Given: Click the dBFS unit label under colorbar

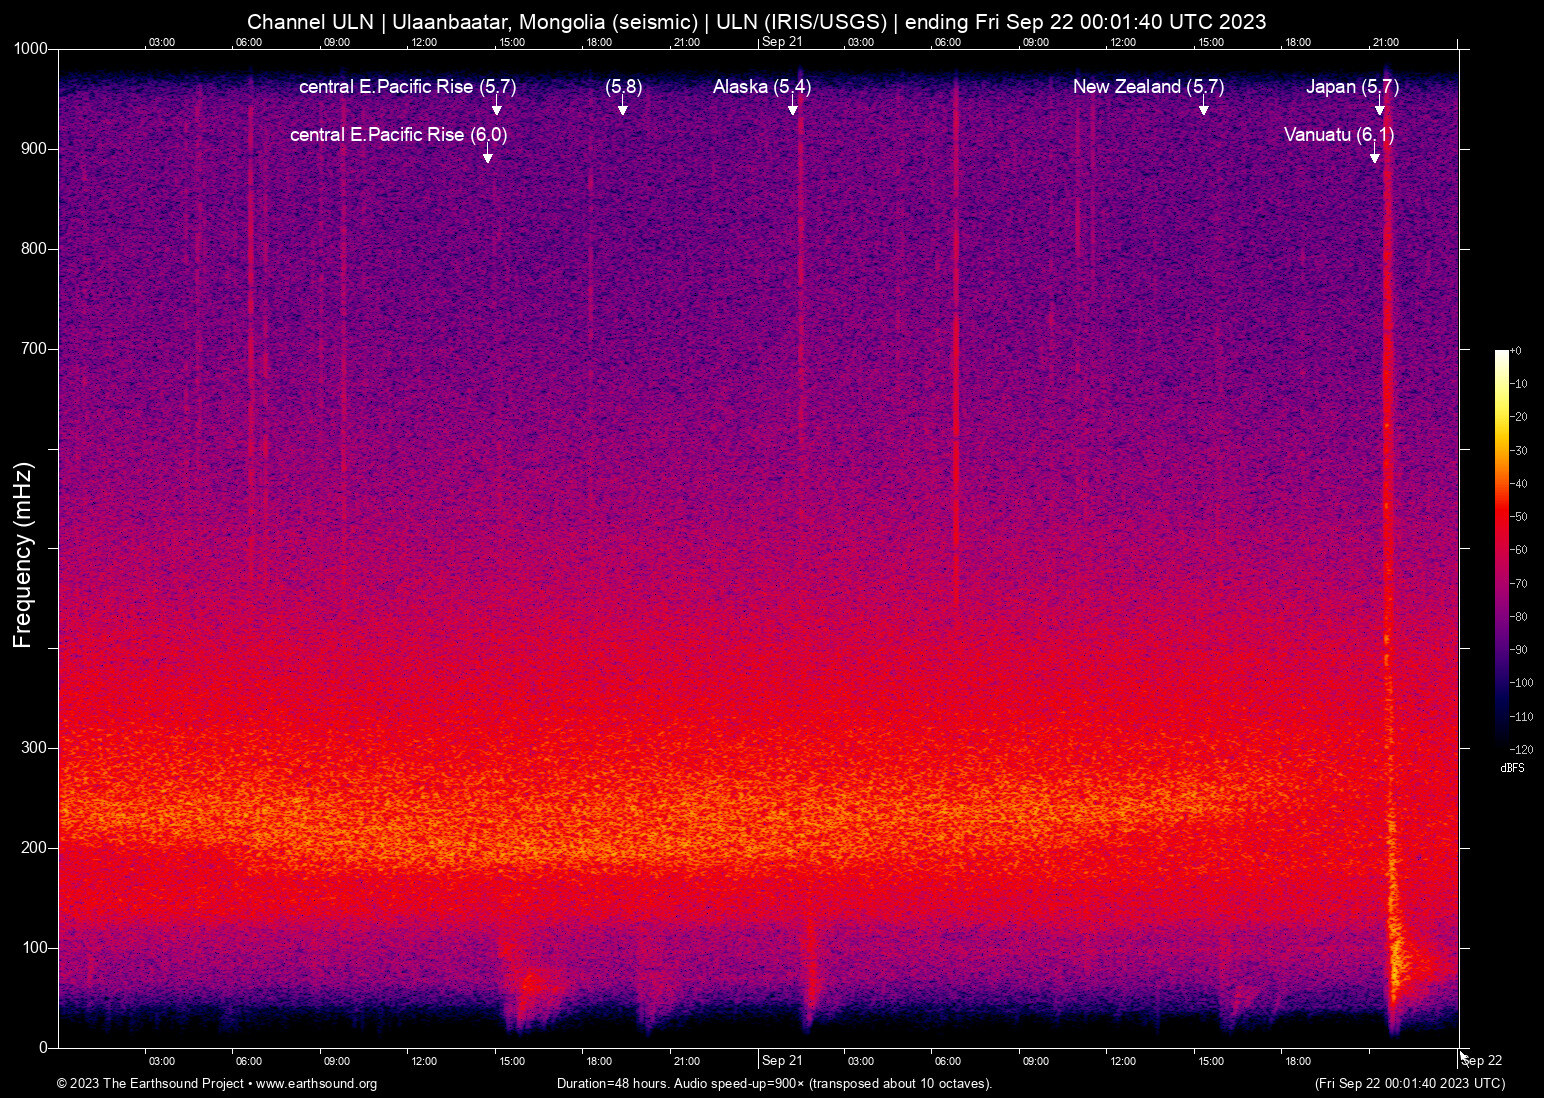Looking at the screenshot, I should (x=1512, y=768).
